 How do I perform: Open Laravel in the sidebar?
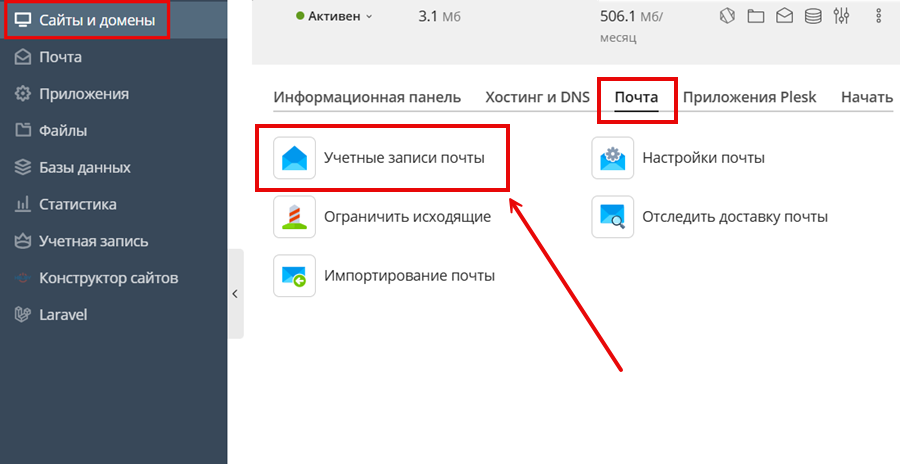click(63, 314)
